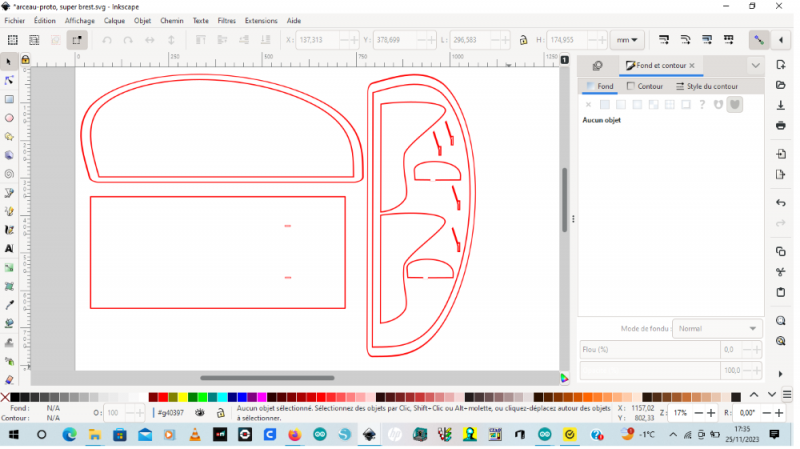This screenshot has width=800, height=449.
Task: Select the Eraser tool
Action: pos(9,380)
